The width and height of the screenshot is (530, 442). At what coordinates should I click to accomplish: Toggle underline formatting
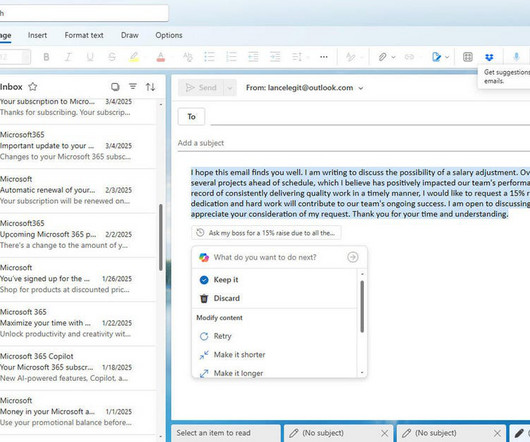(x=90, y=57)
